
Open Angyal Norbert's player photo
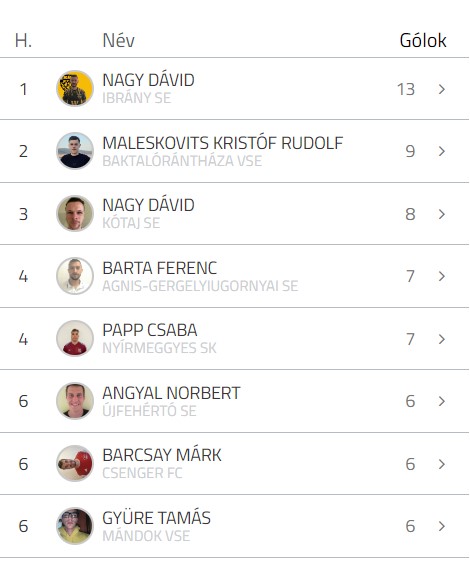click(75, 401)
